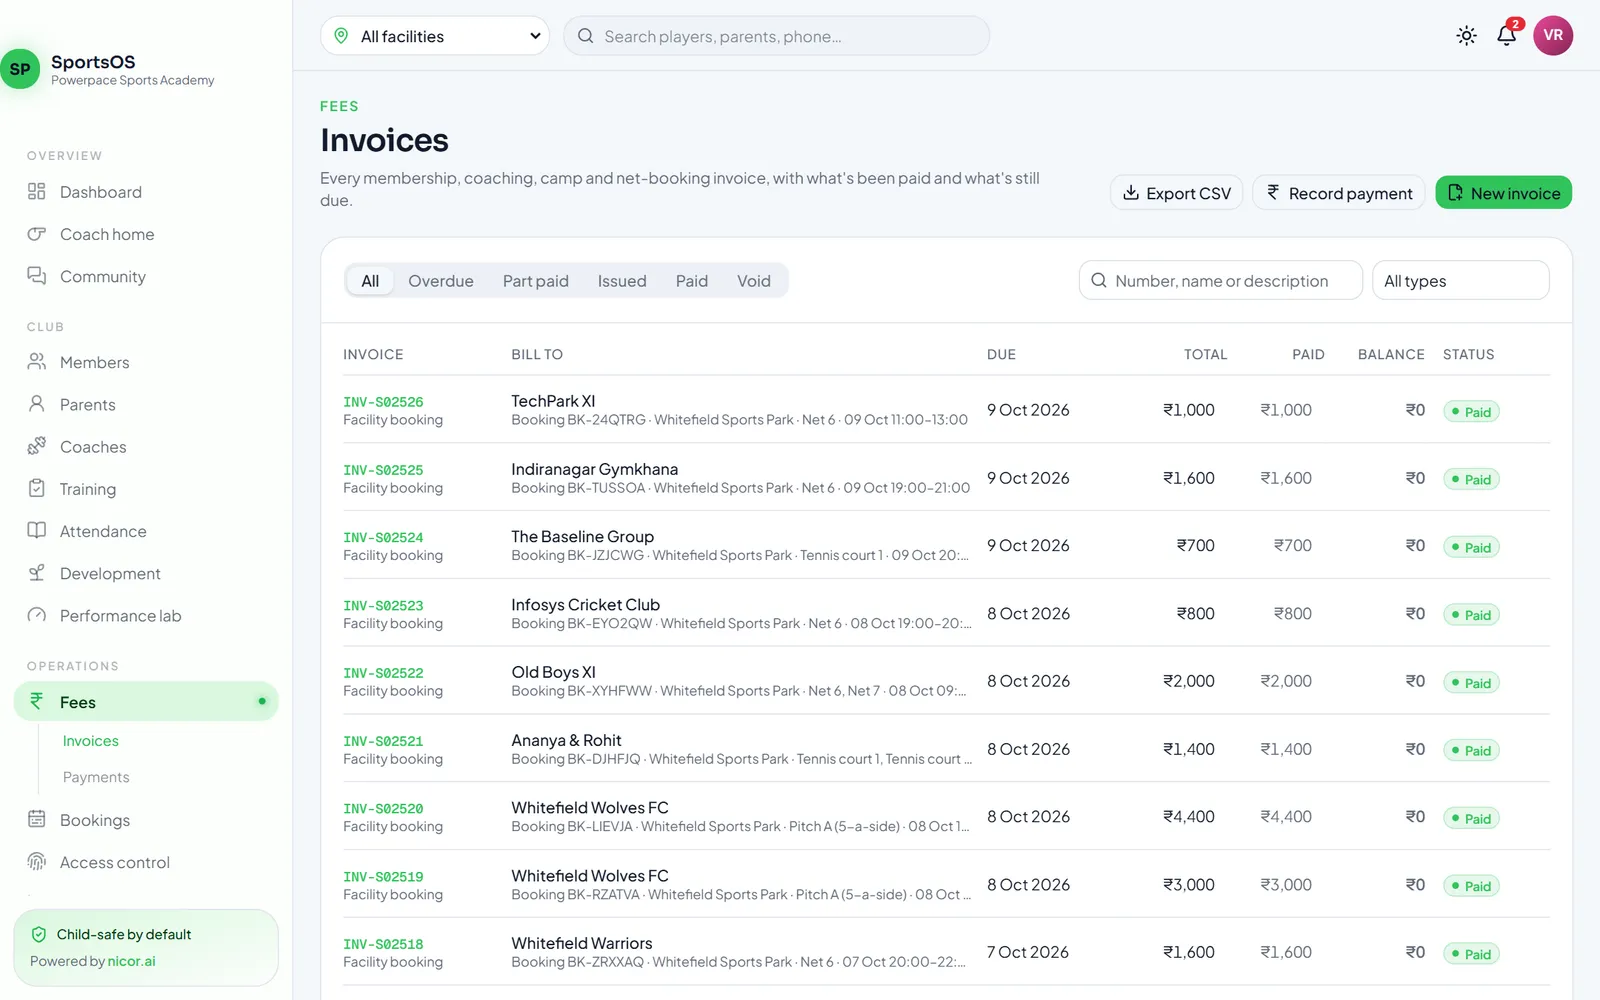Click the Community chat icon
Image resolution: width=1600 pixels, height=1000 pixels.
[37, 276]
